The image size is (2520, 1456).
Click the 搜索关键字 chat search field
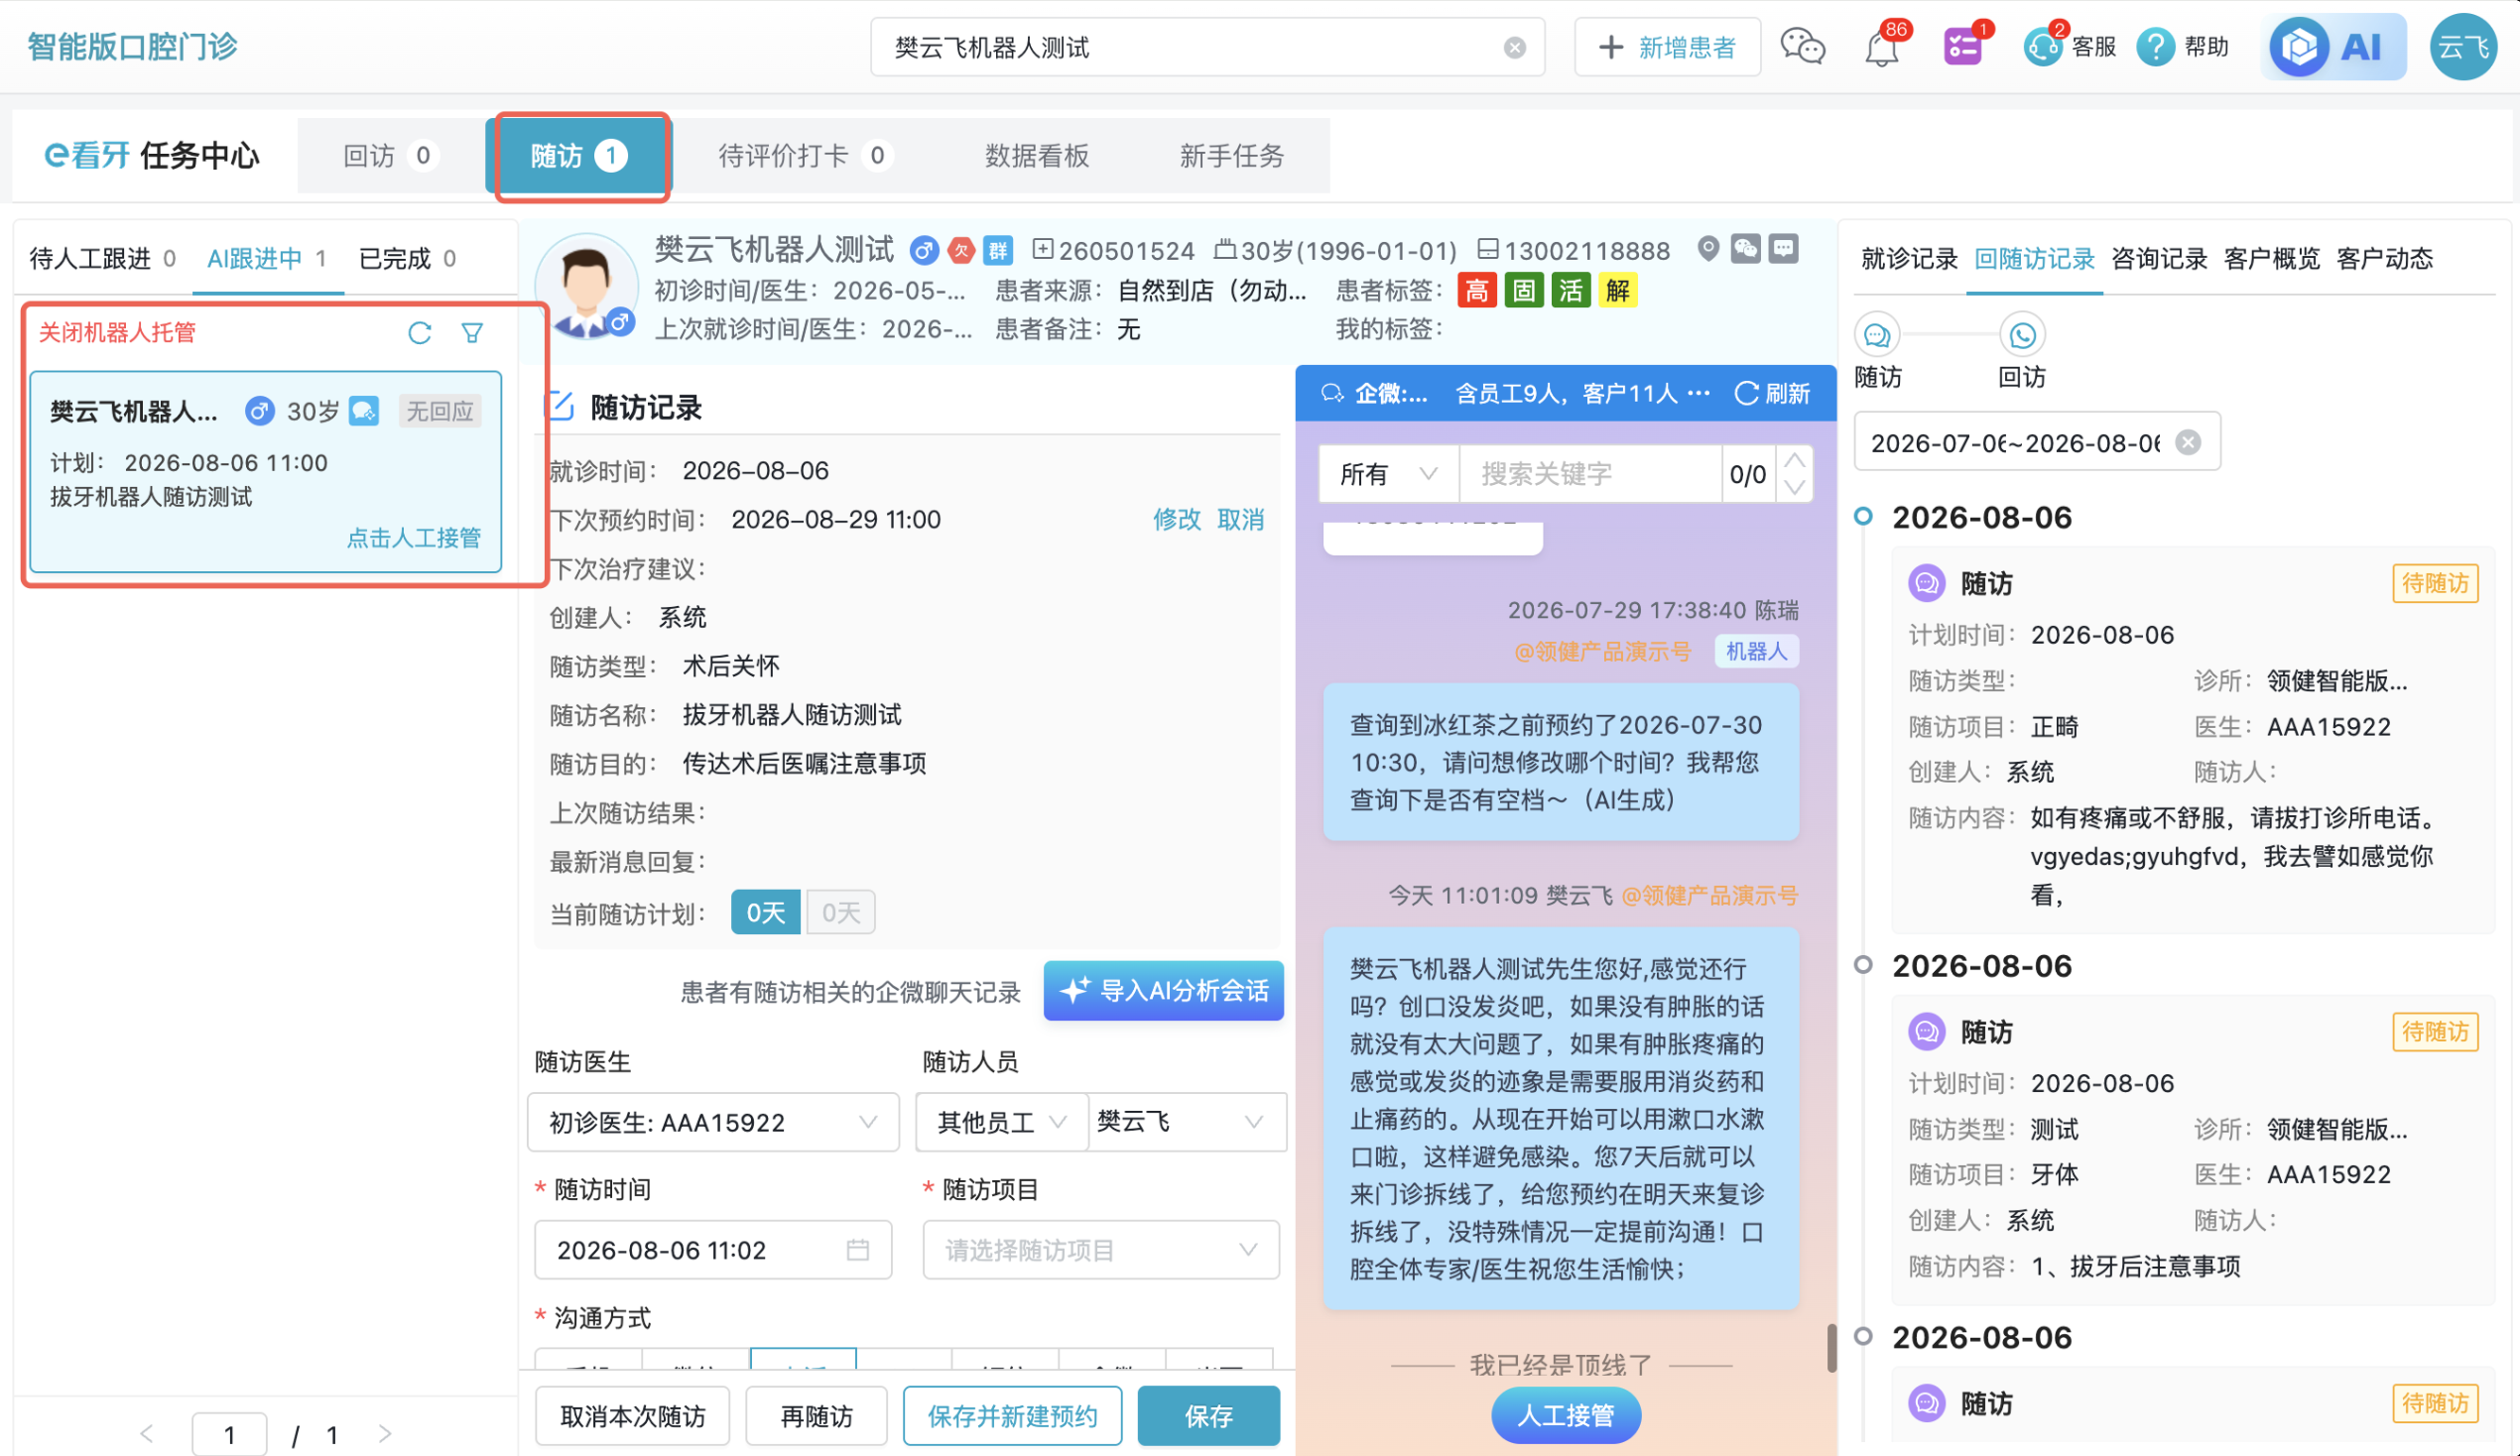[x=1590, y=474]
